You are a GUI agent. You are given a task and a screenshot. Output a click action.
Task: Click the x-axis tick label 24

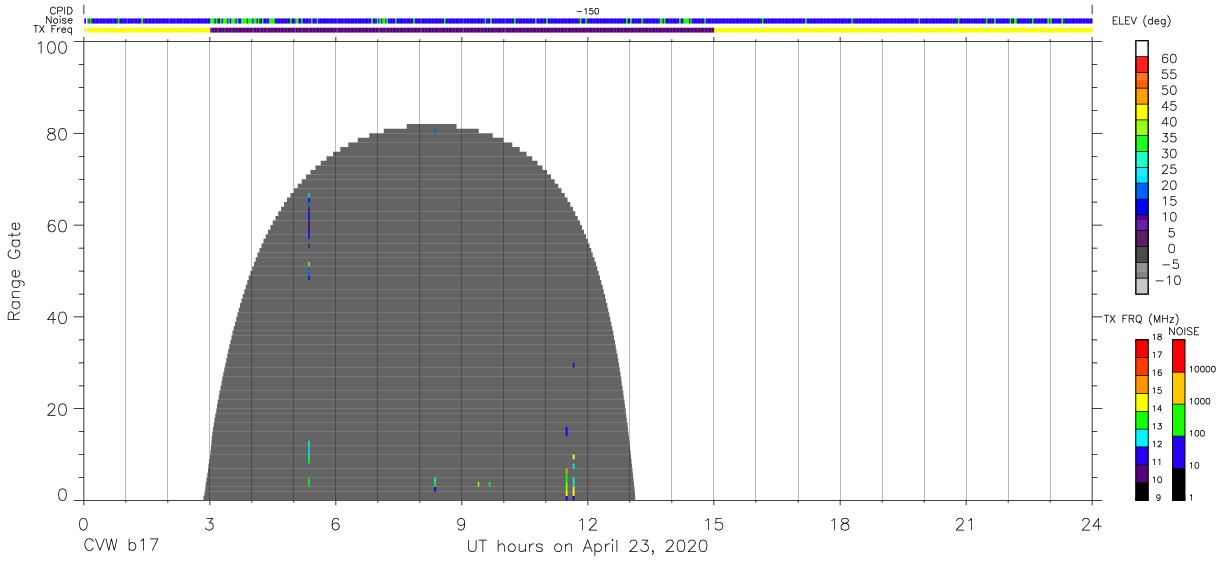click(x=1091, y=524)
